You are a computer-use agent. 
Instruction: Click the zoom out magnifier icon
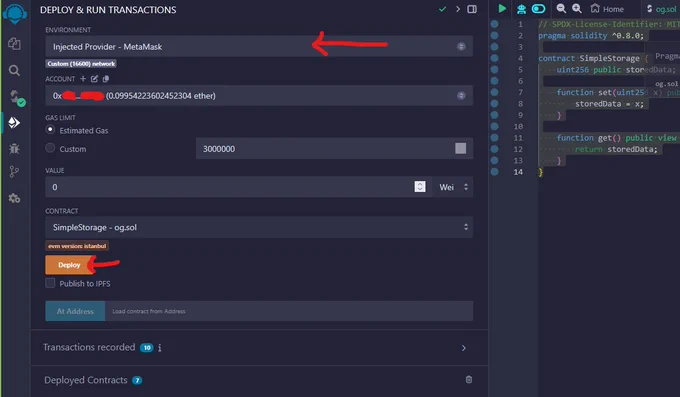click(x=561, y=8)
